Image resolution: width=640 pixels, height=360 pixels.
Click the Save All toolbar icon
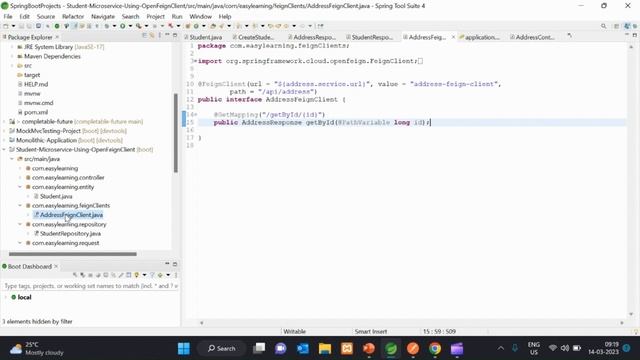29,26
